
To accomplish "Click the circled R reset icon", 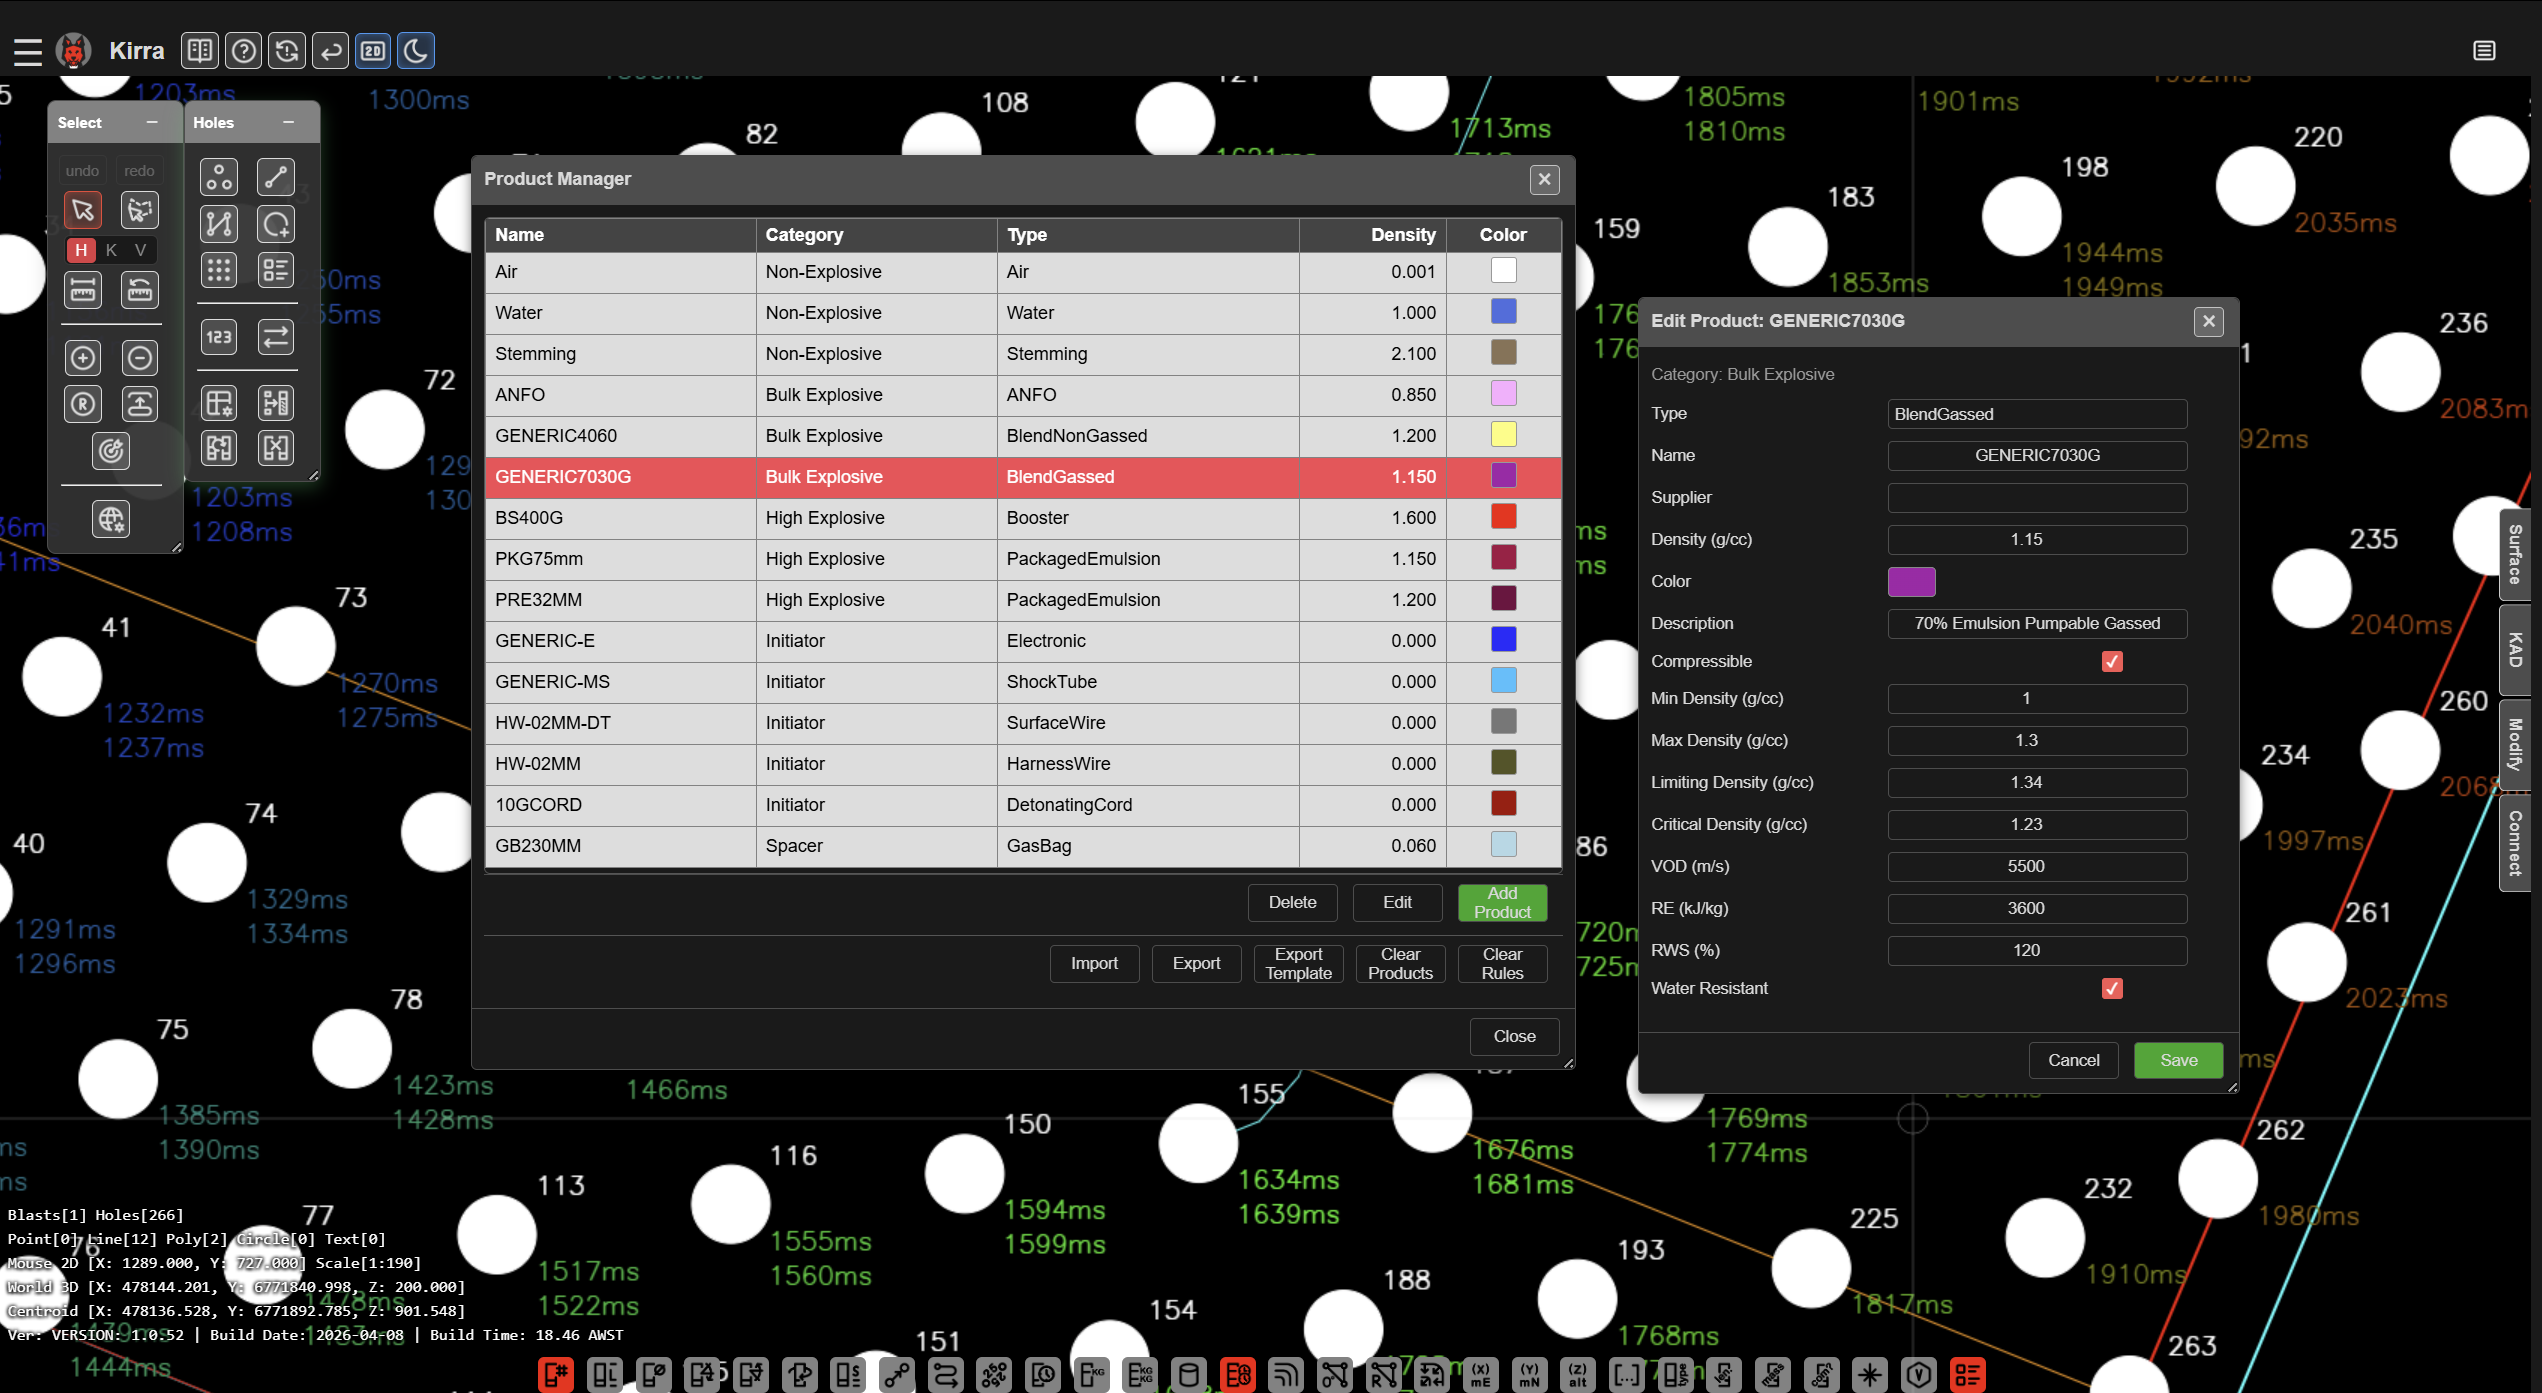I will pyautogui.click(x=83, y=404).
